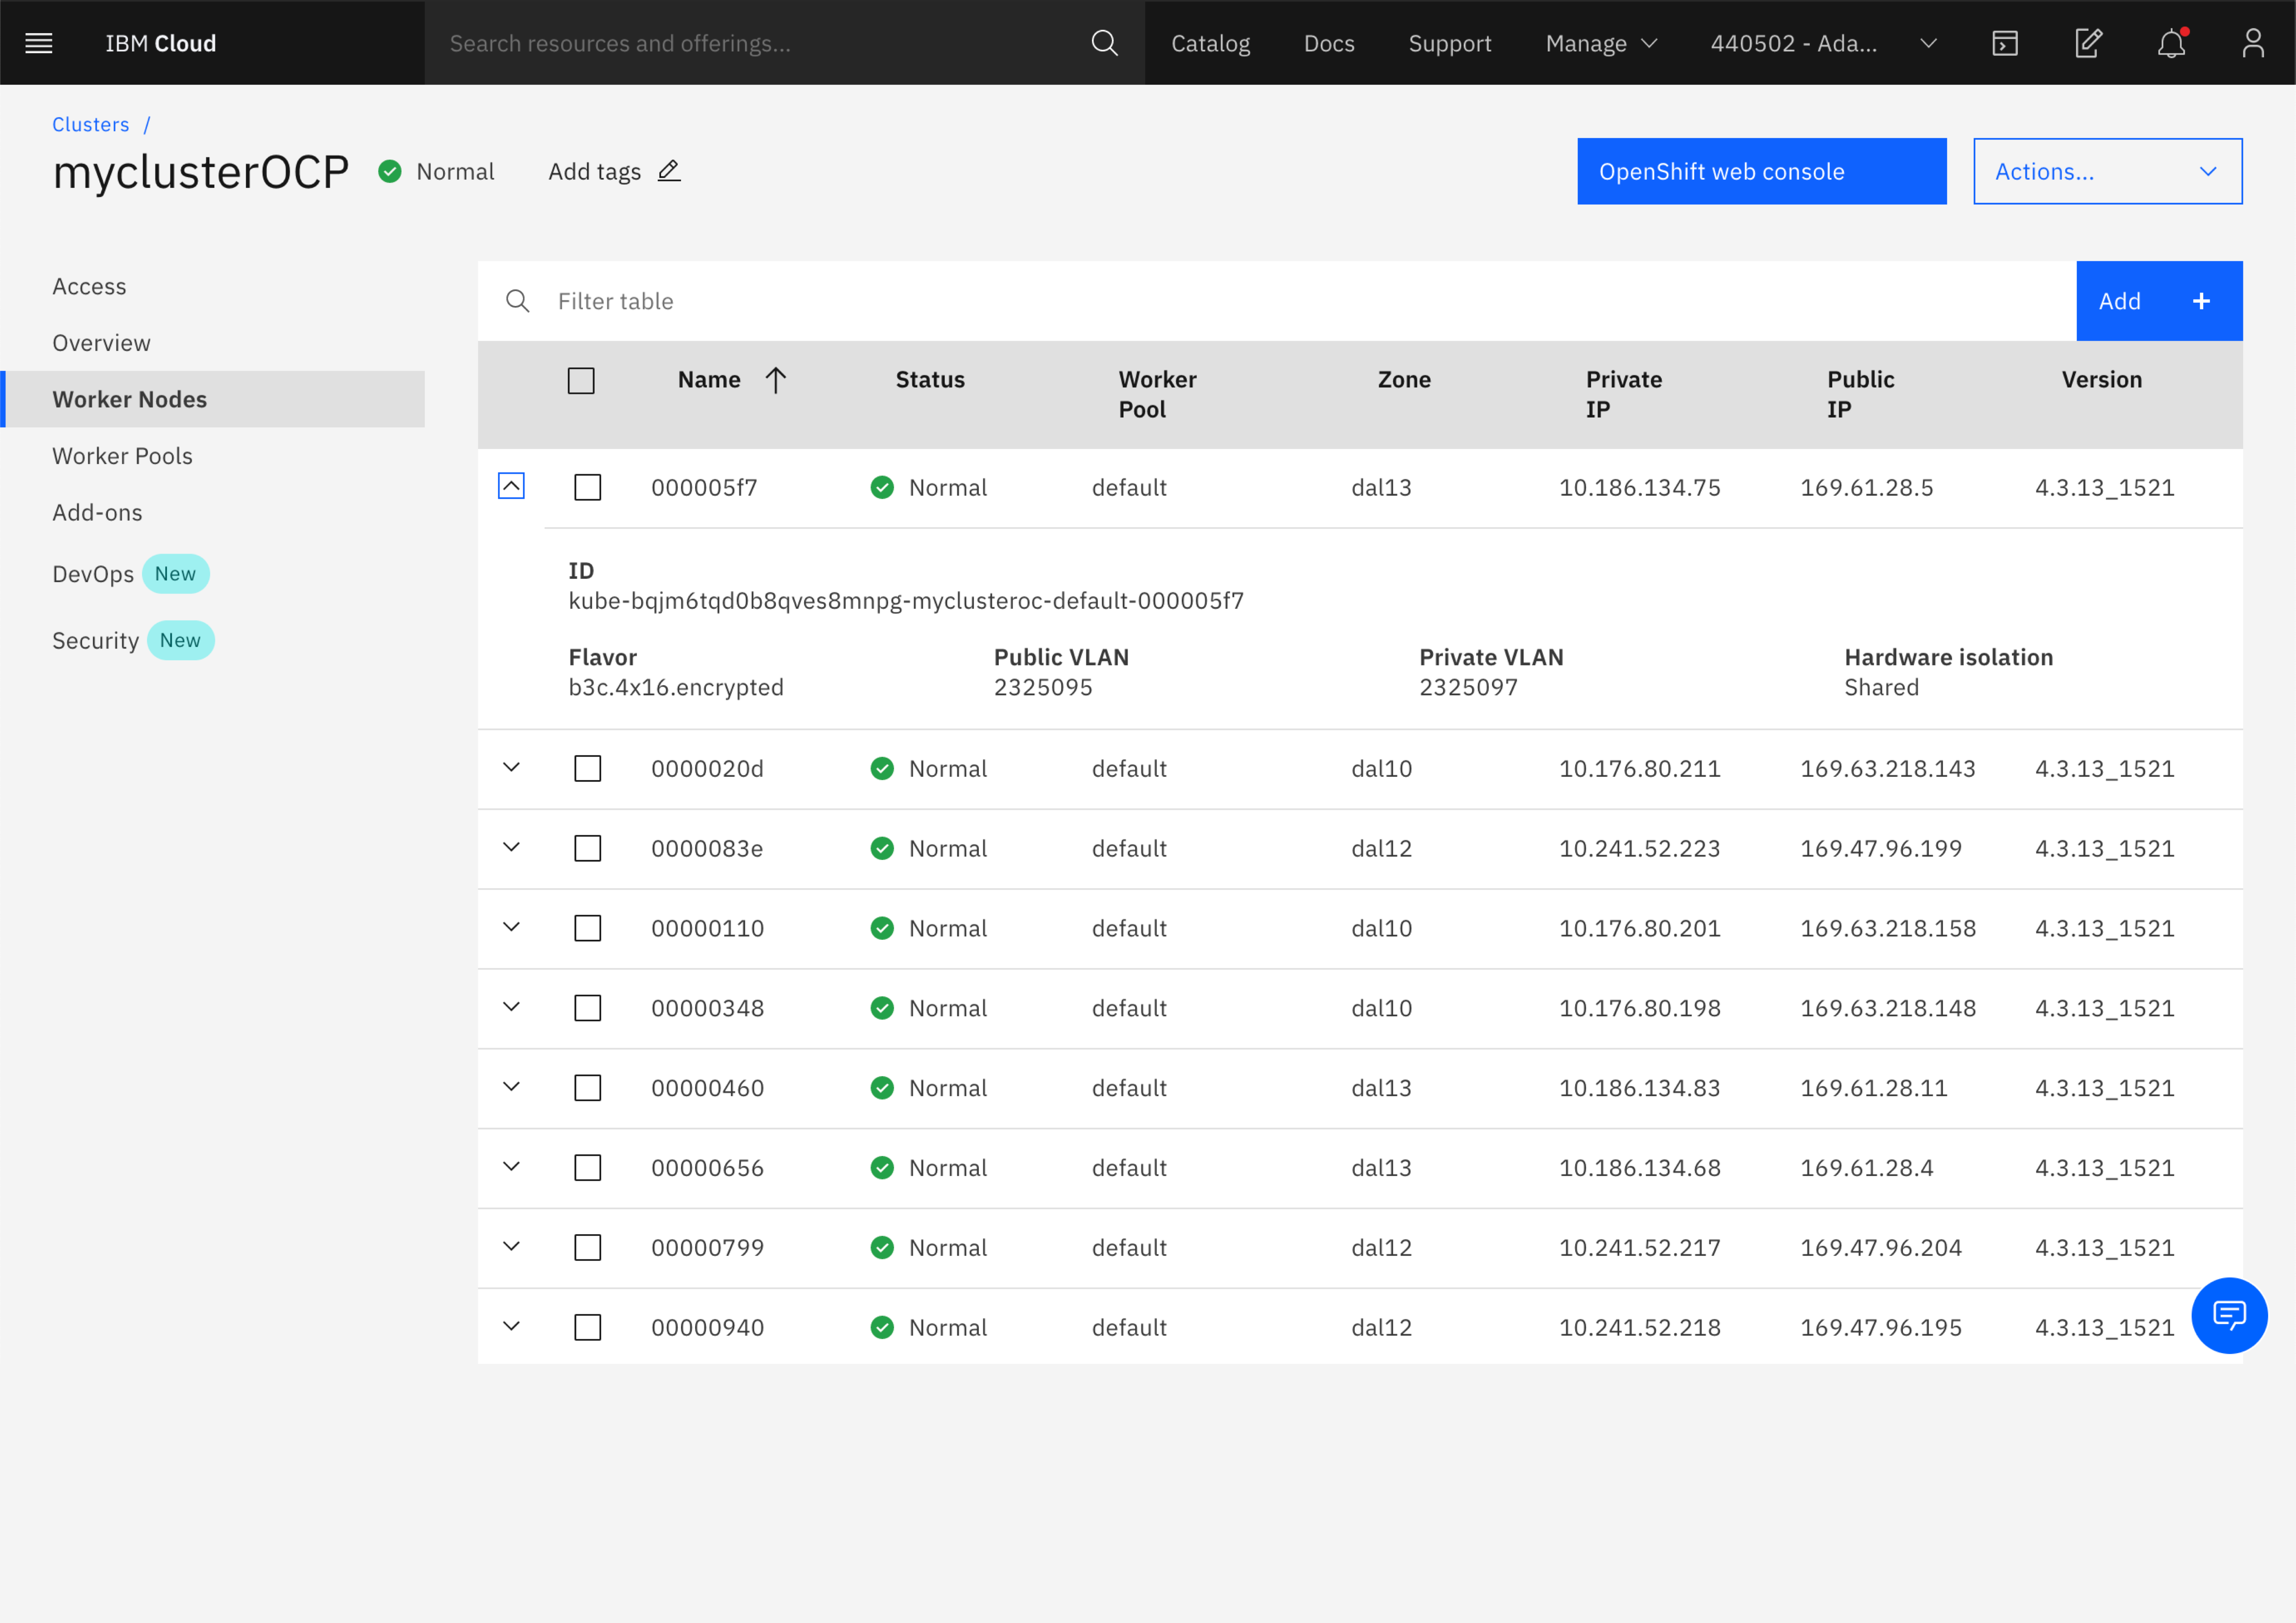This screenshot has width=2296, height=1623.
Task: Expand row details for node 0000083e
Action: point(511,847)
